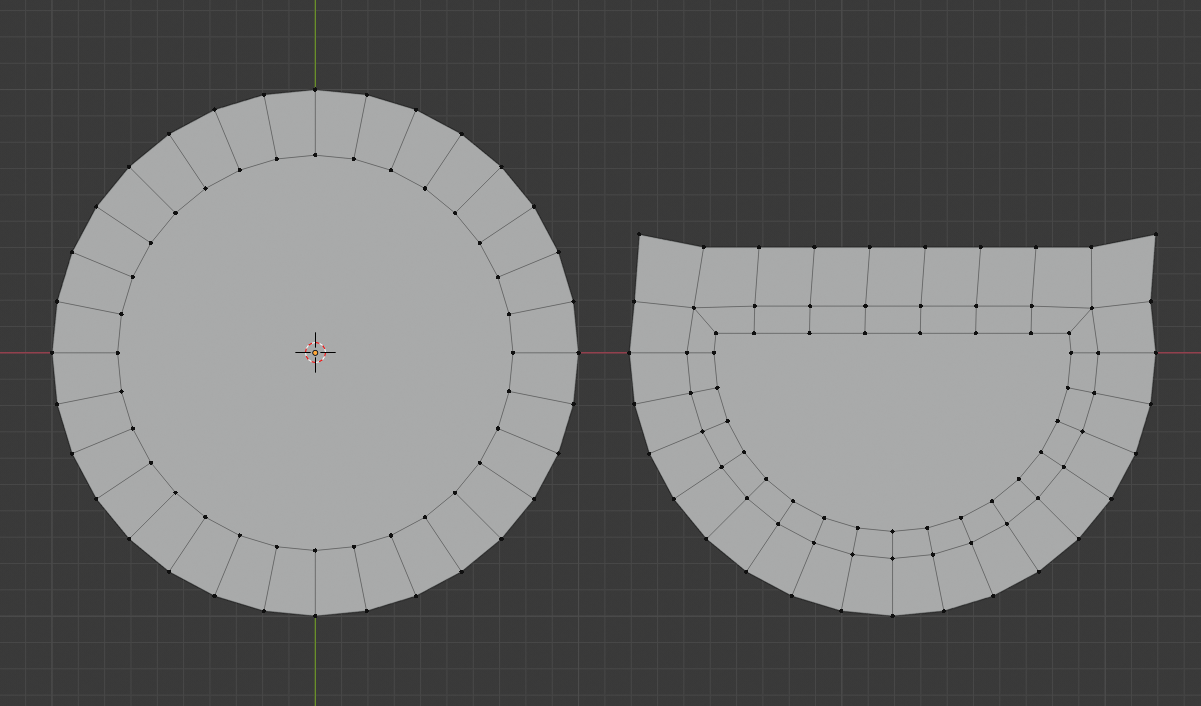Select the topmost outer vertex of the left circle

315,90
